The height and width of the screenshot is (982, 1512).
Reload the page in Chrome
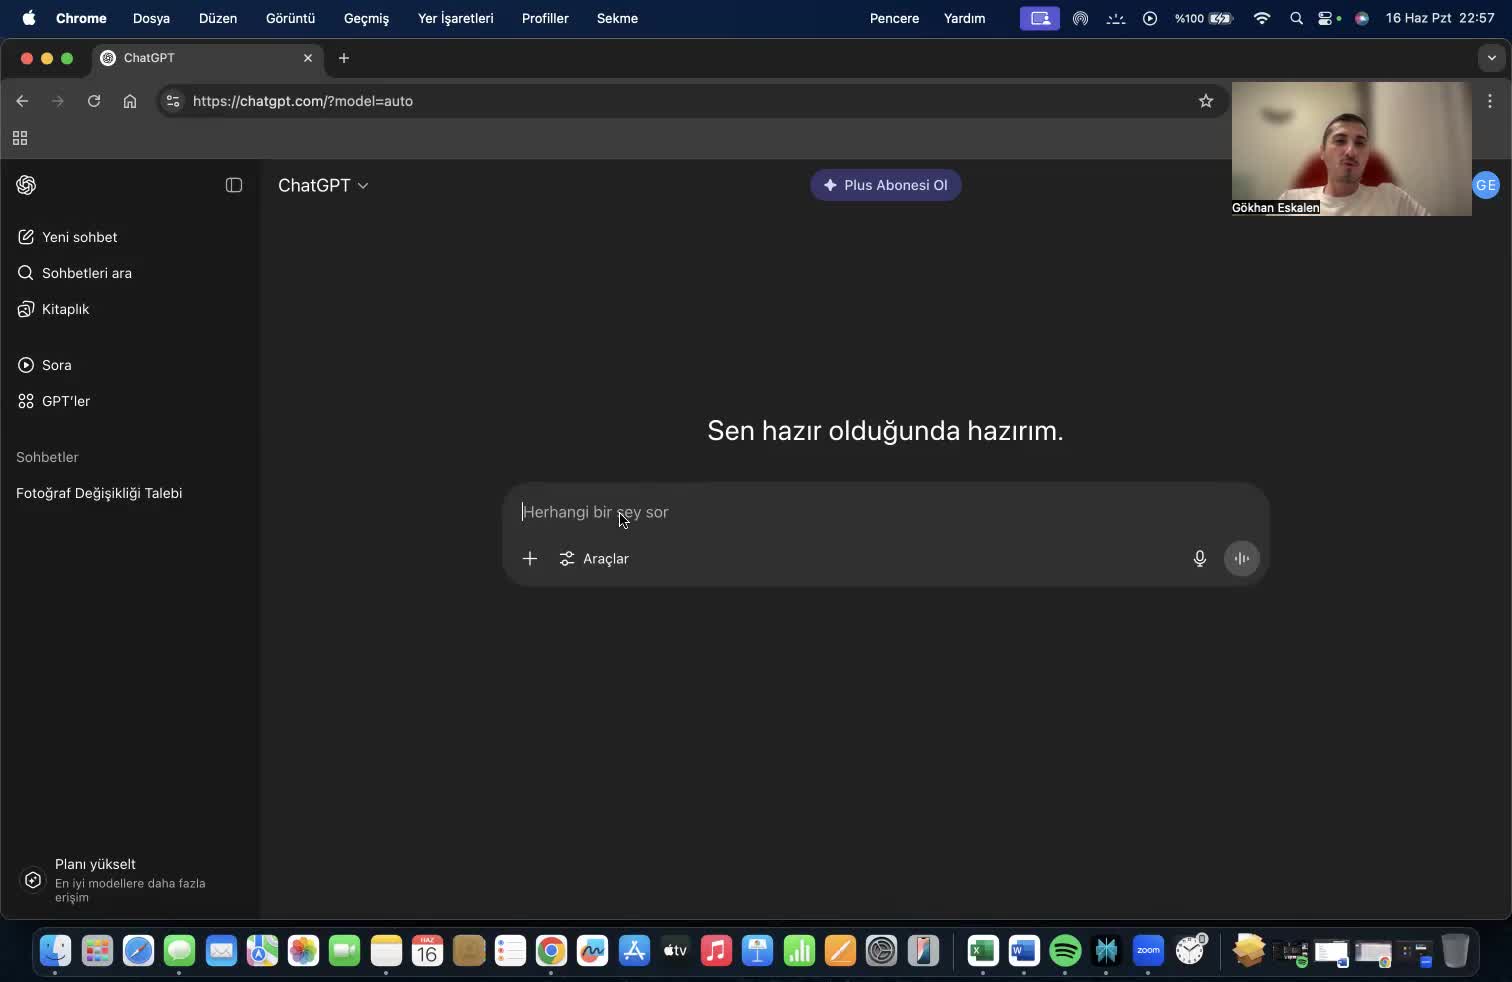[94, 101]
